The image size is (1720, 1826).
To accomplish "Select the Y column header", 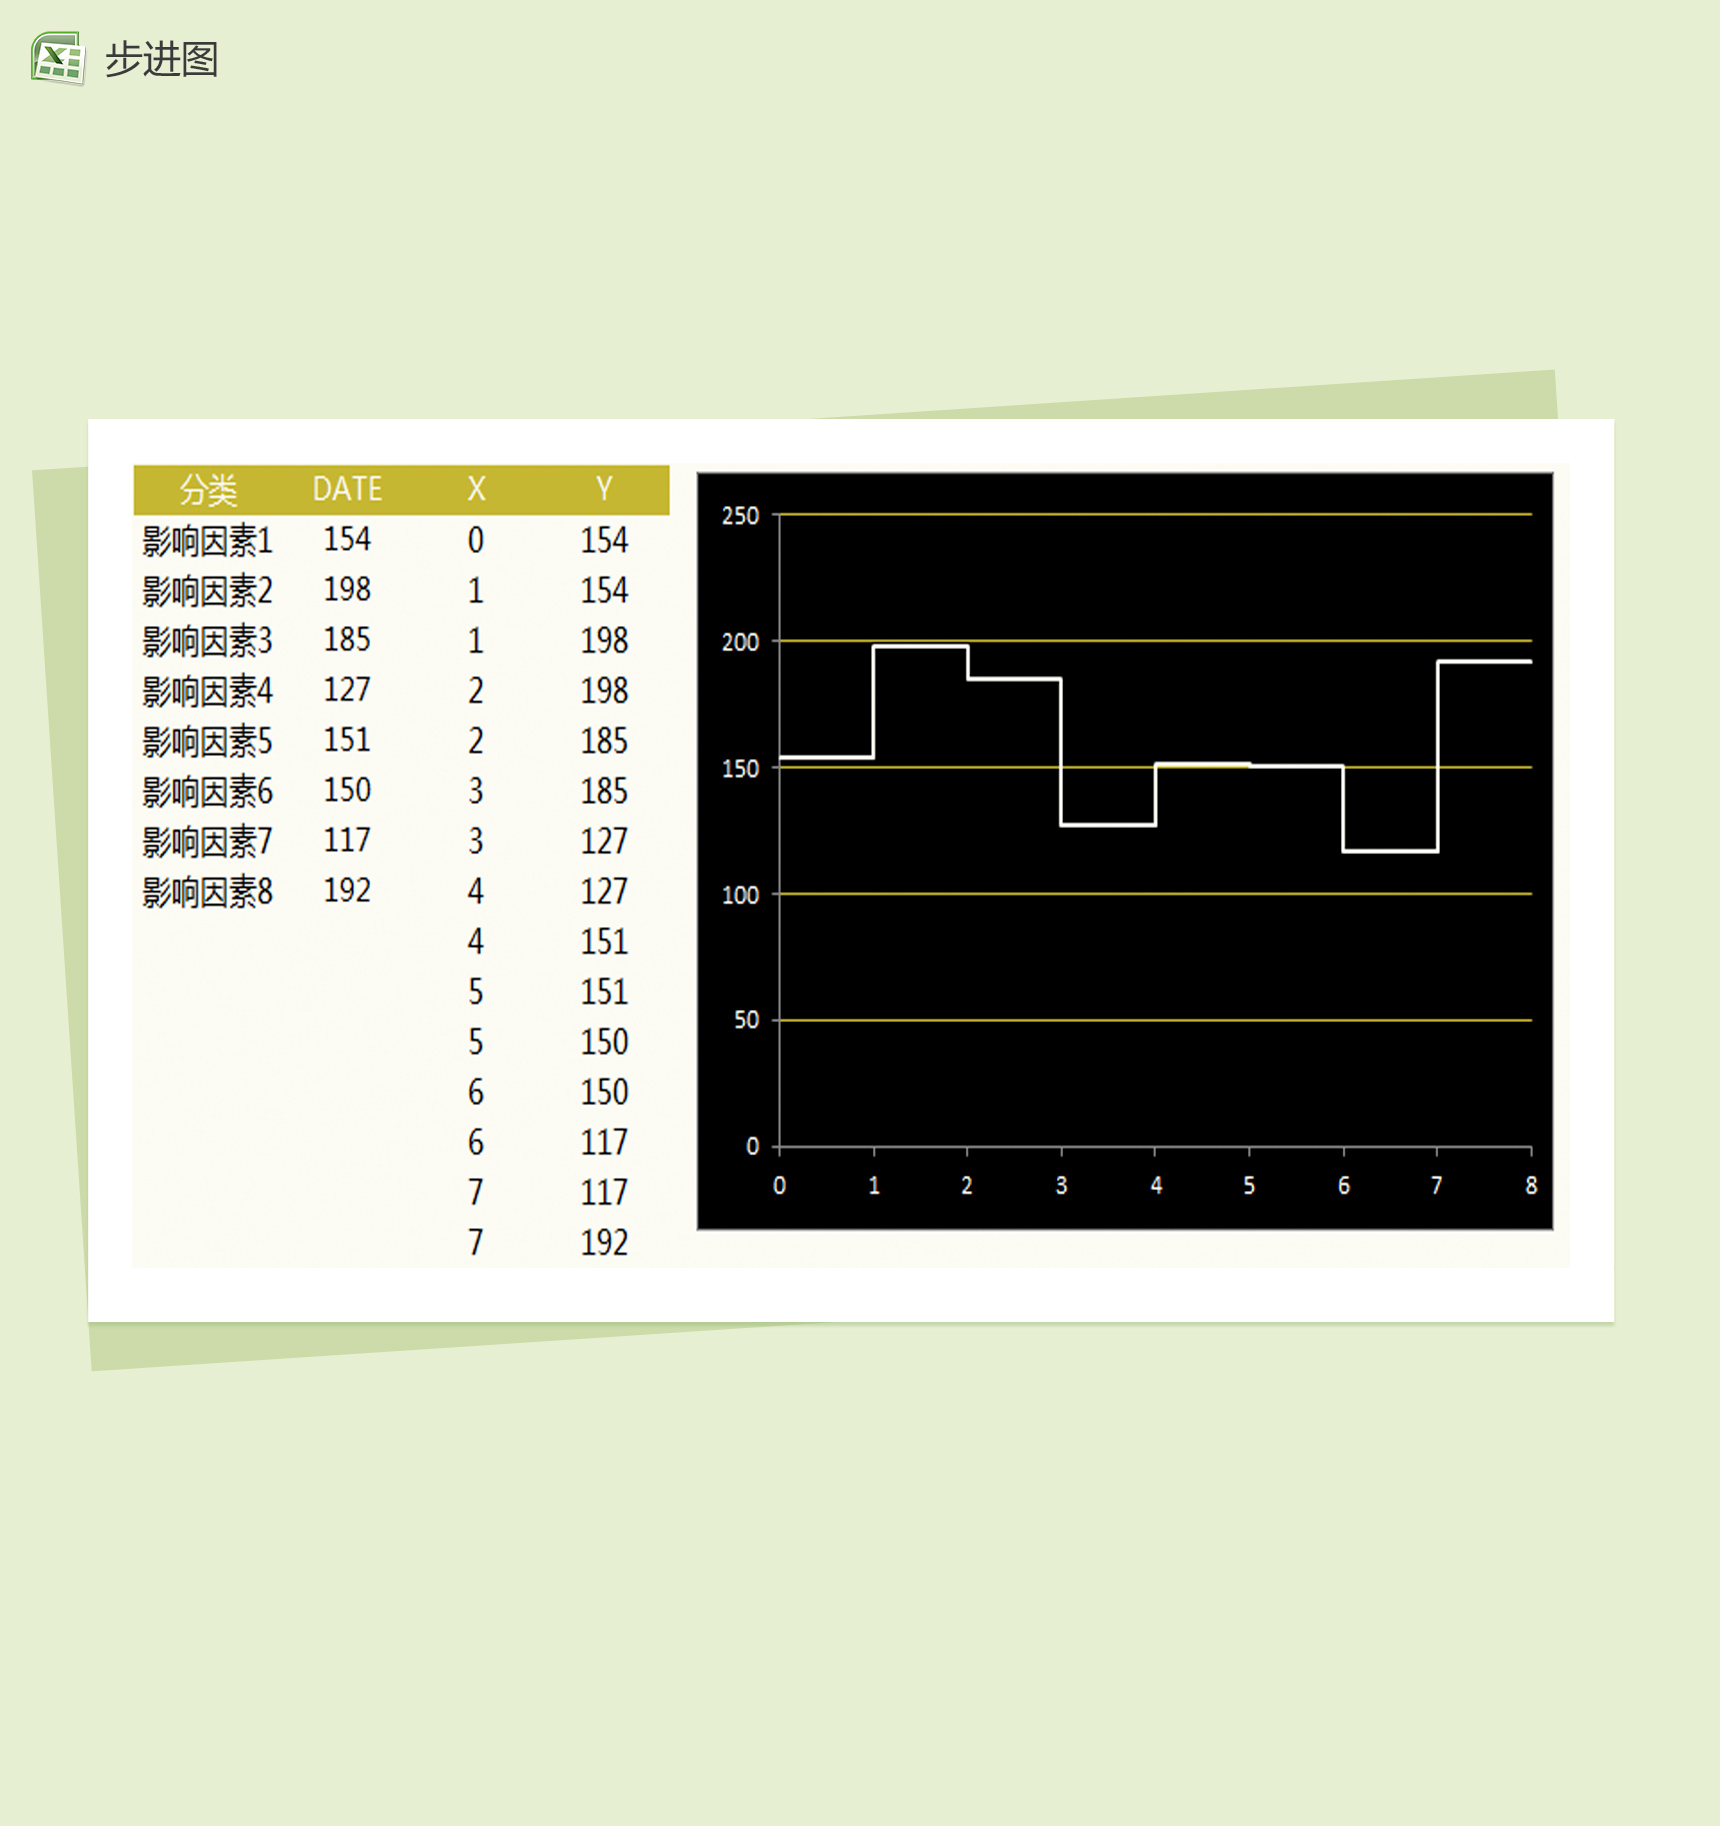I will click(604, 489).
